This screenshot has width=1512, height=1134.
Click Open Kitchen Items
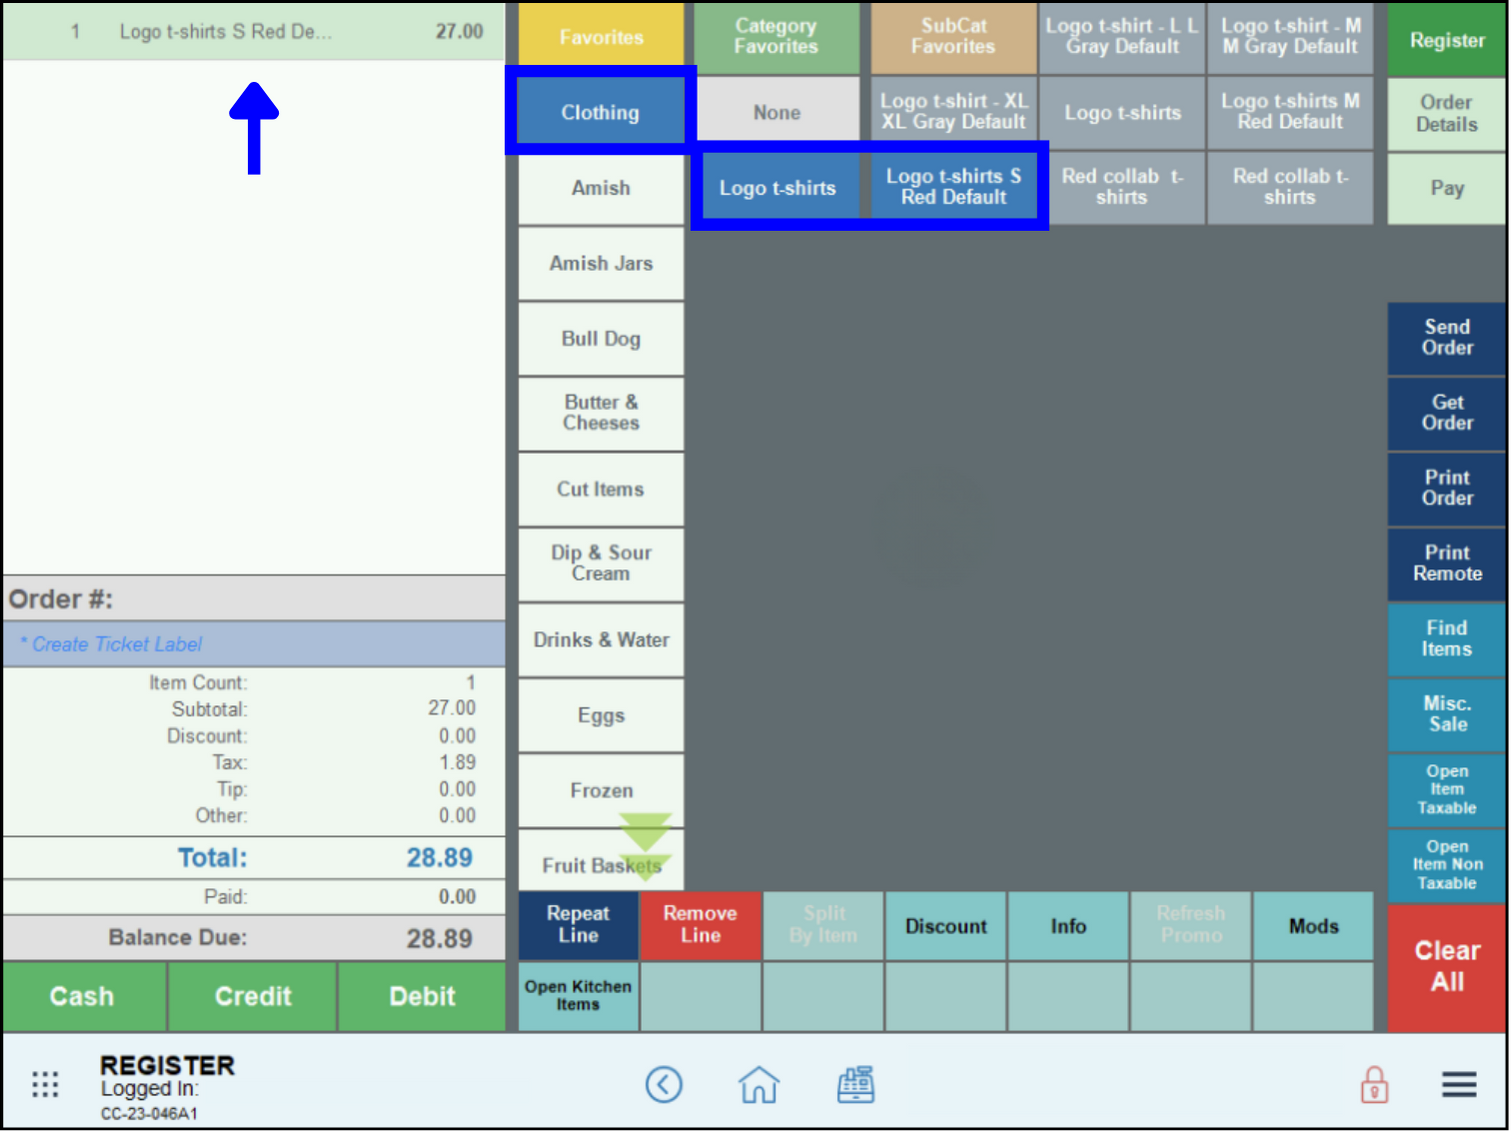pyautogui.click(x=578, y=996)
